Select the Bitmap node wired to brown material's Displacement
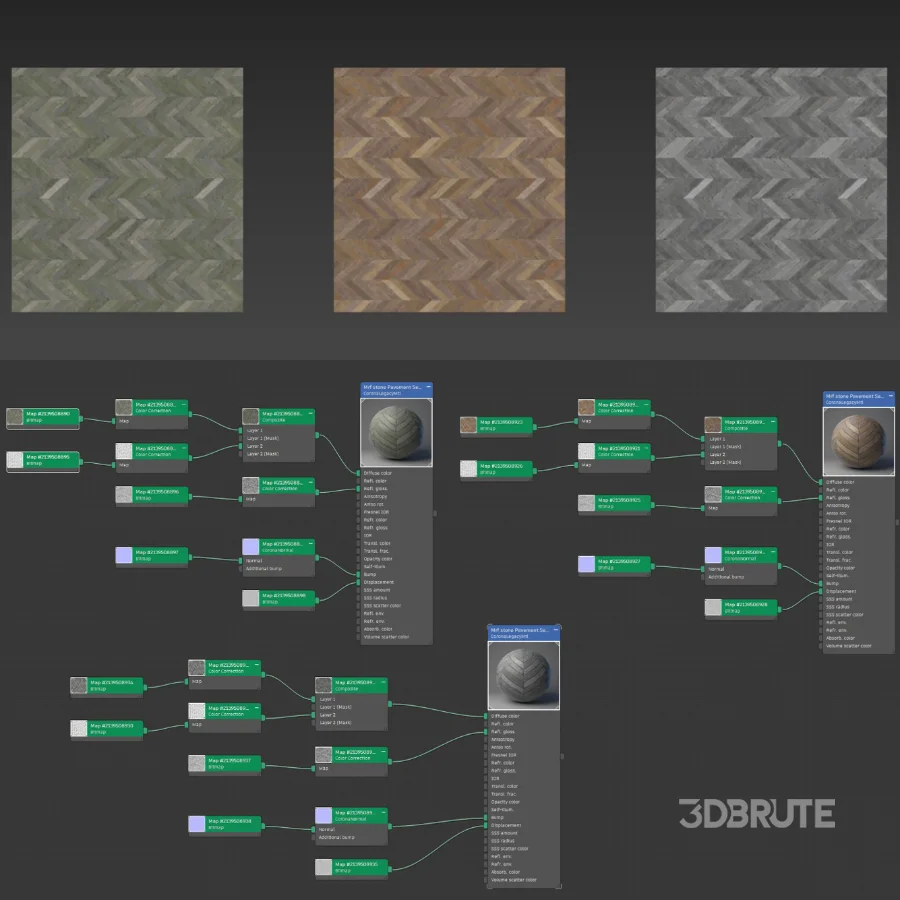This screenshot has height=900, width=900. point(741,607)
